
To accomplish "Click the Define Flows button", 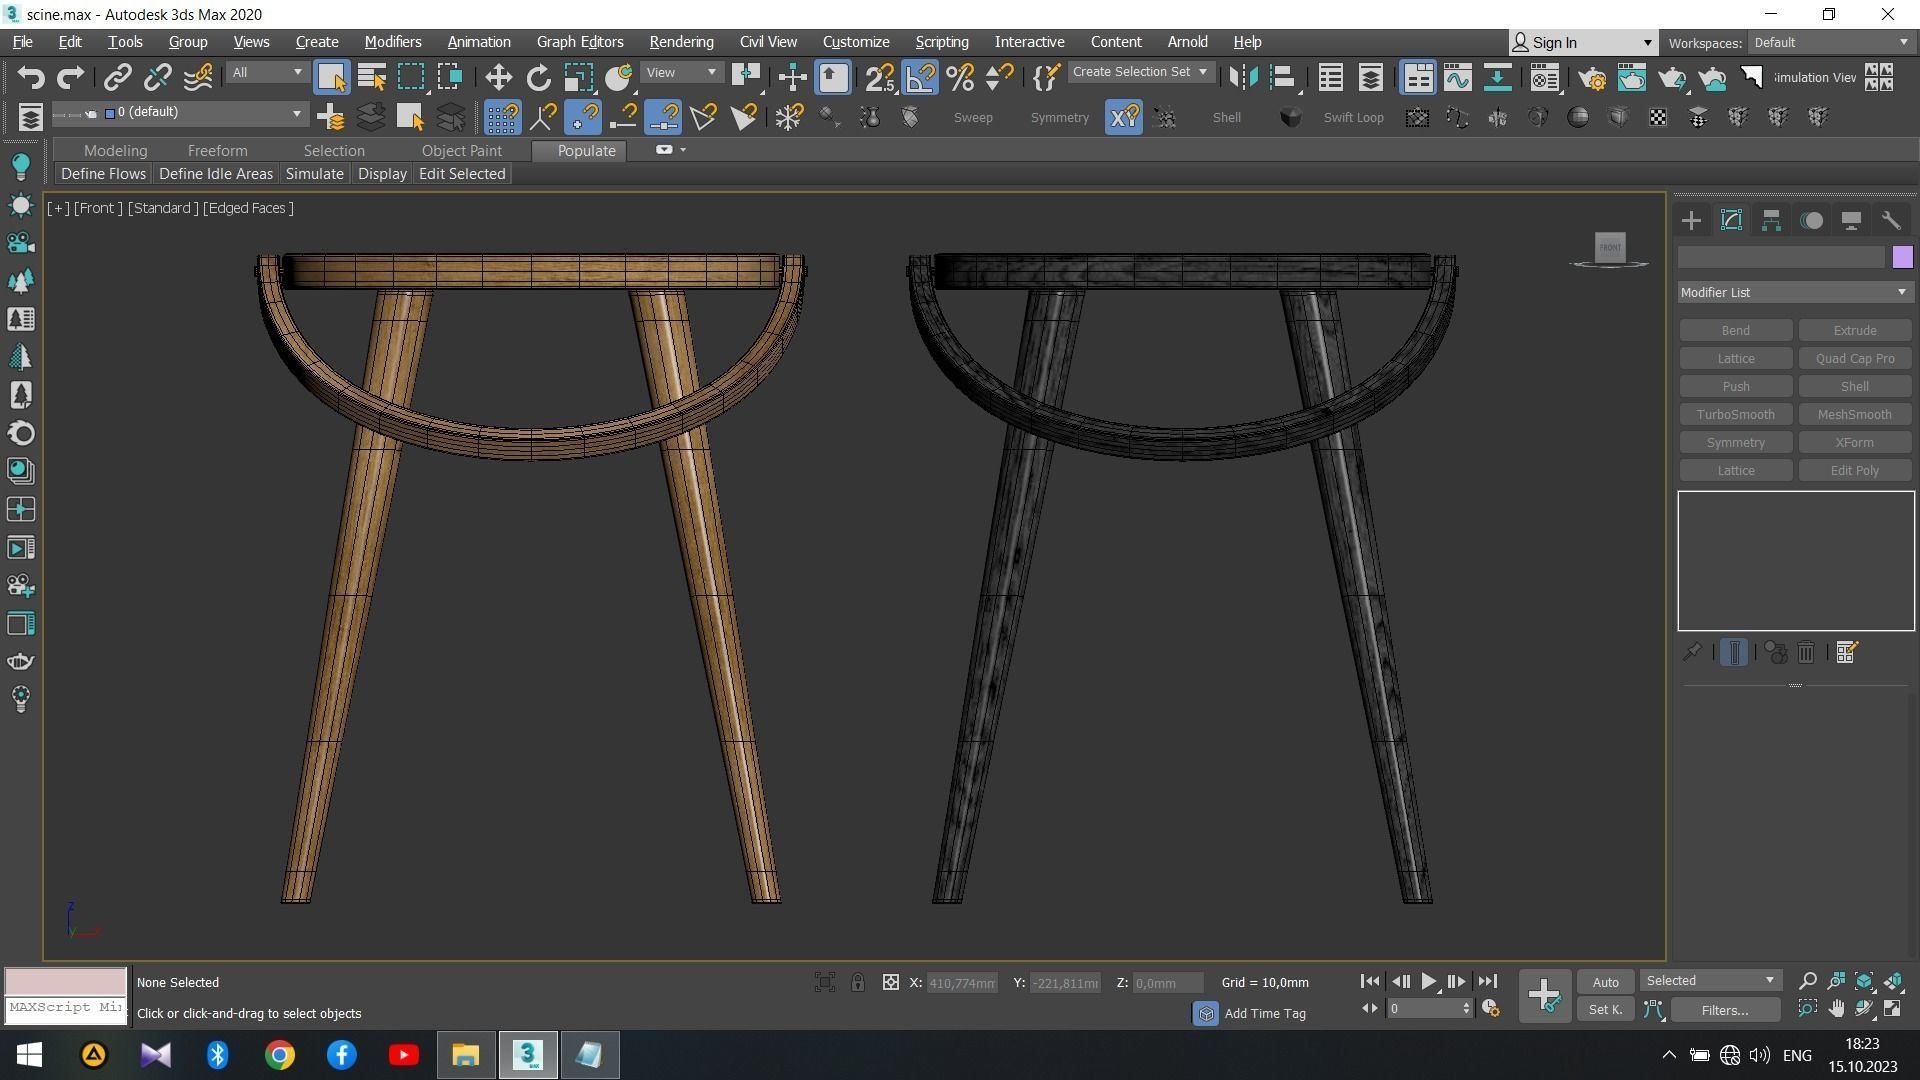I will point(103,173).
